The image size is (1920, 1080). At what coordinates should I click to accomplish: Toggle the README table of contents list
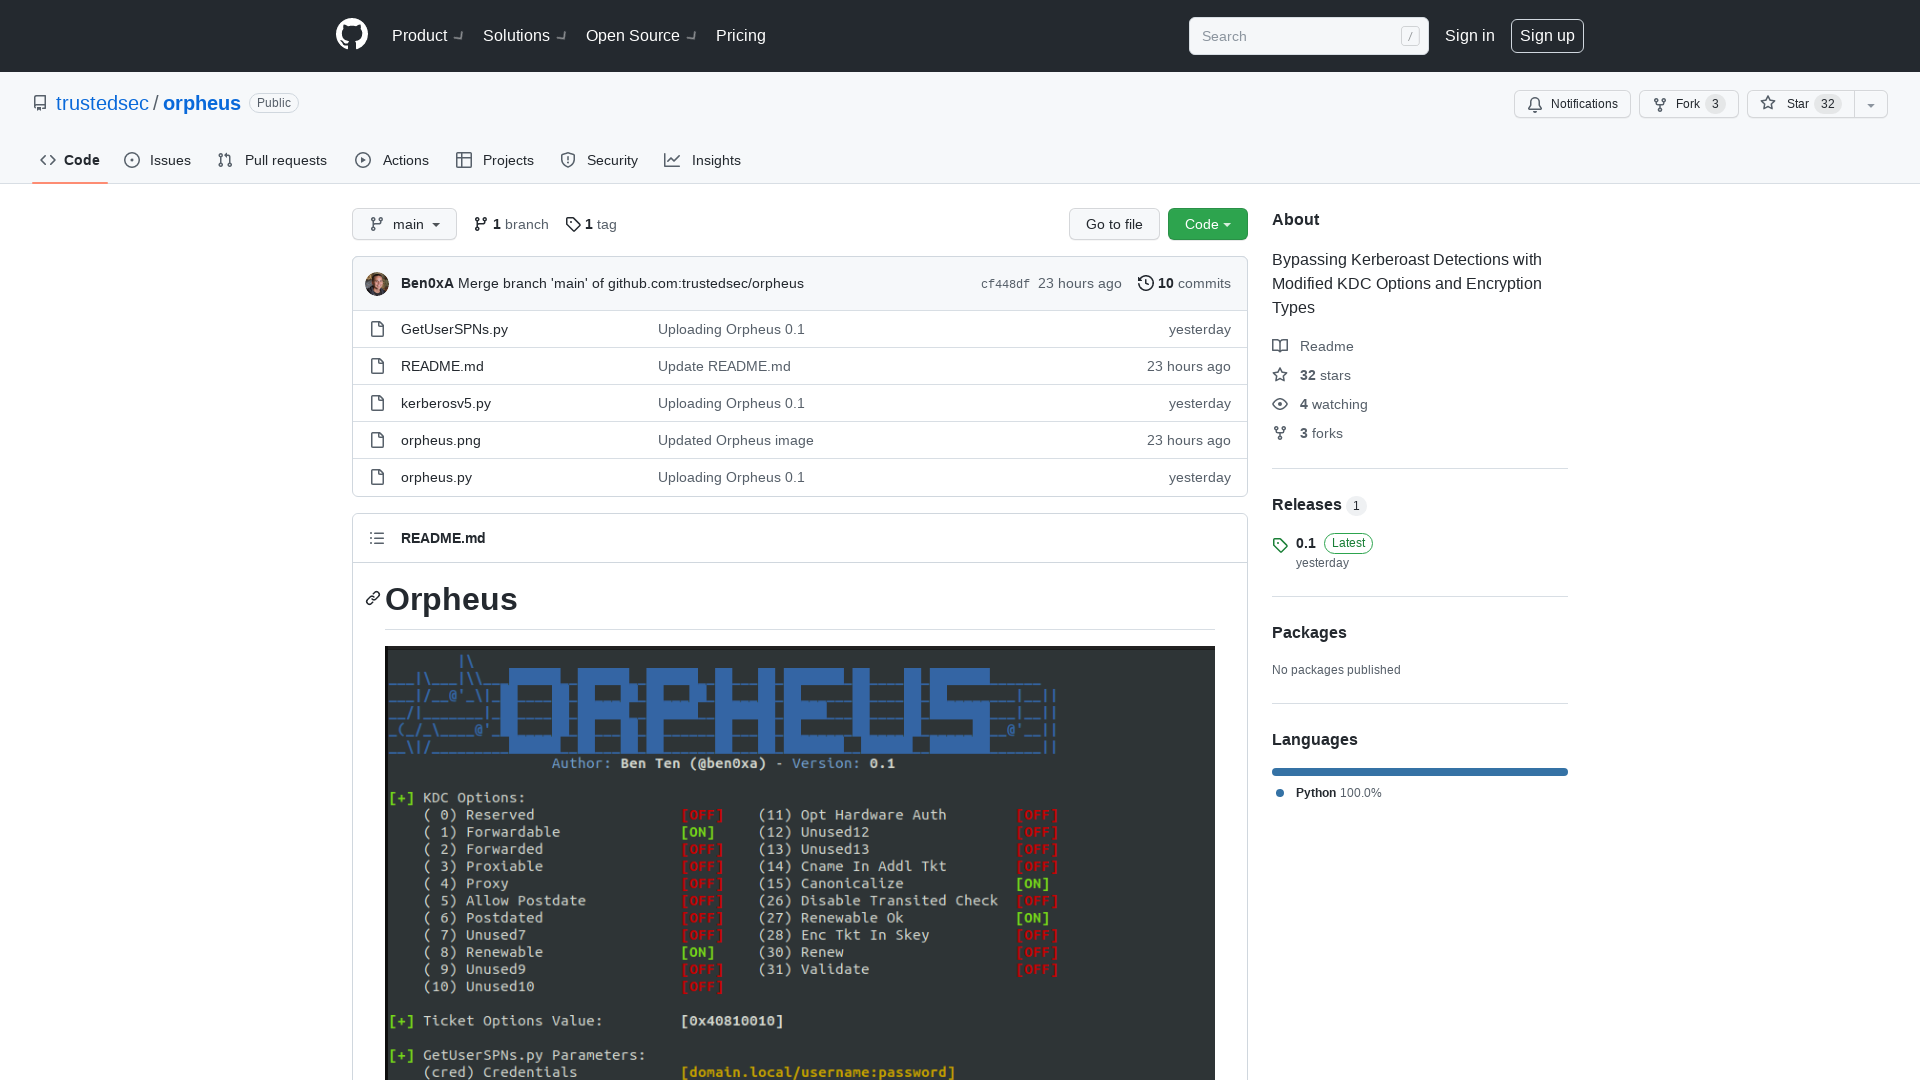point(377,538)
